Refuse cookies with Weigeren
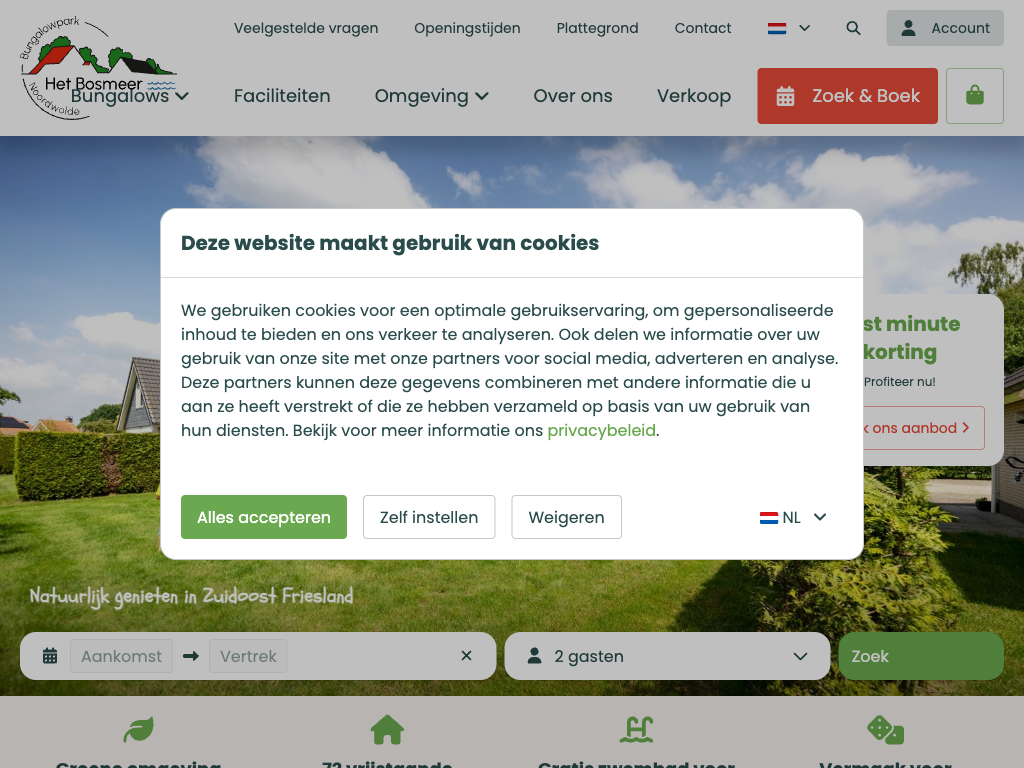The height and width of the screenshot is (768, 1024). pos(566,517)
